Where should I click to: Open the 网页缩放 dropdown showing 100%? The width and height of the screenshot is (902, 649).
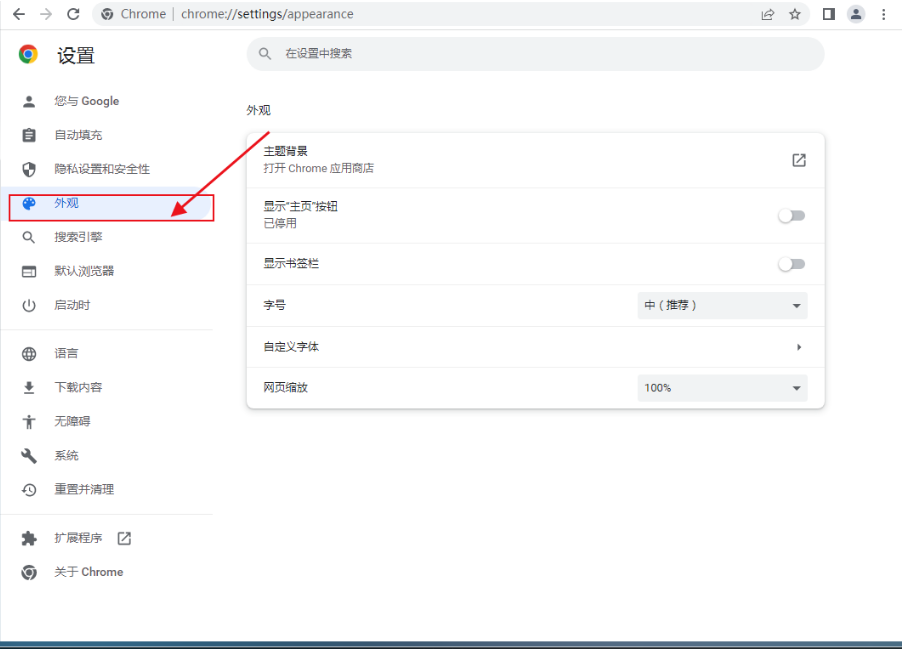pos(723,388)
